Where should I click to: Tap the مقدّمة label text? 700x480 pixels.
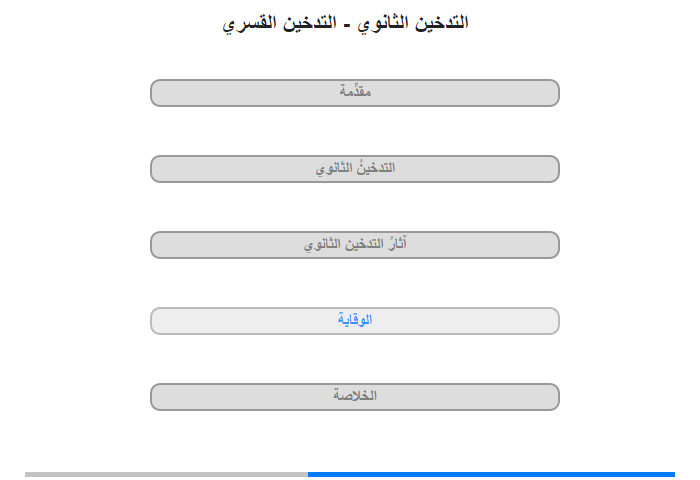click(355, 91)
